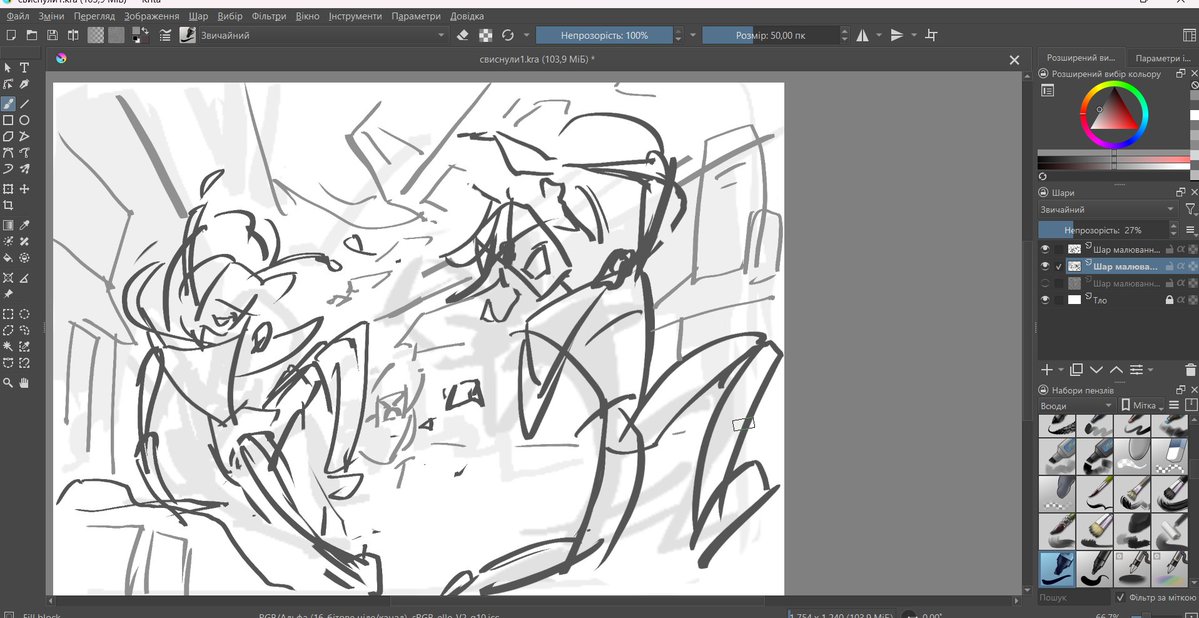Expand the add layer dropdown arrow

coord(1061,370)
